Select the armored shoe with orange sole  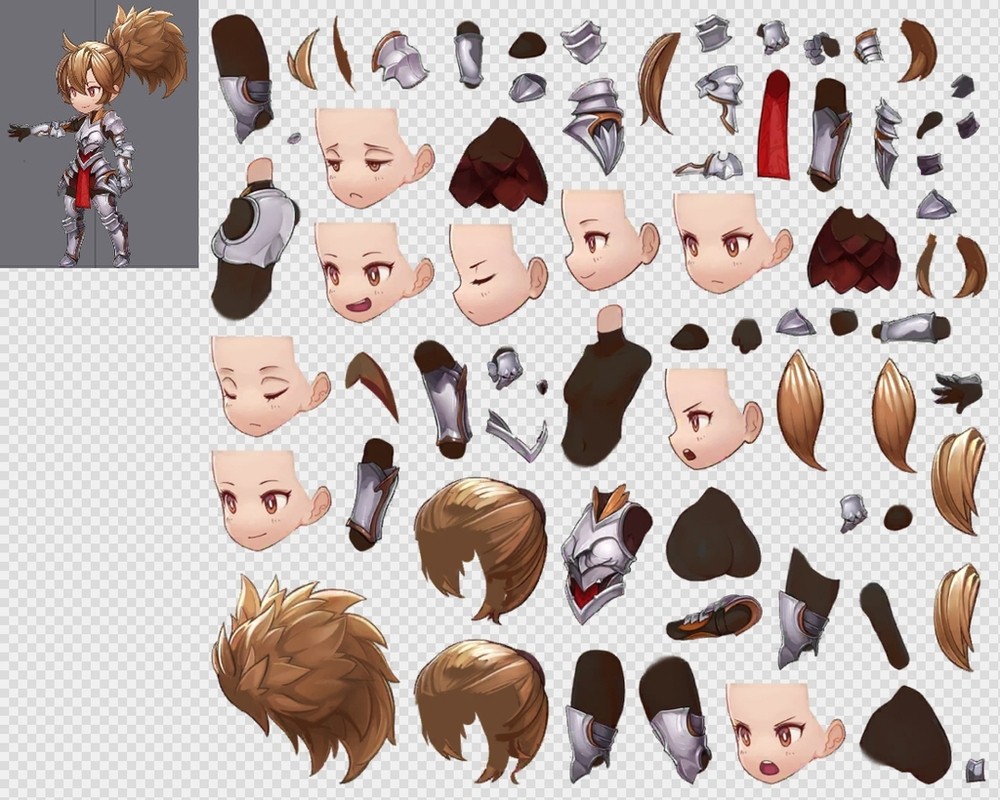click(714, 617)
